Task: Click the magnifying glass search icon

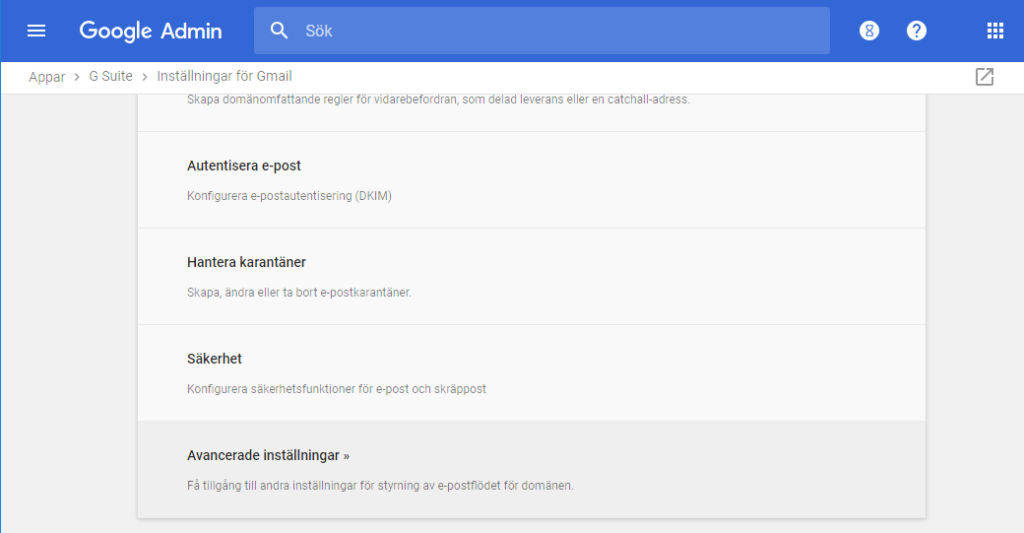Action: [x=280, y=31]
